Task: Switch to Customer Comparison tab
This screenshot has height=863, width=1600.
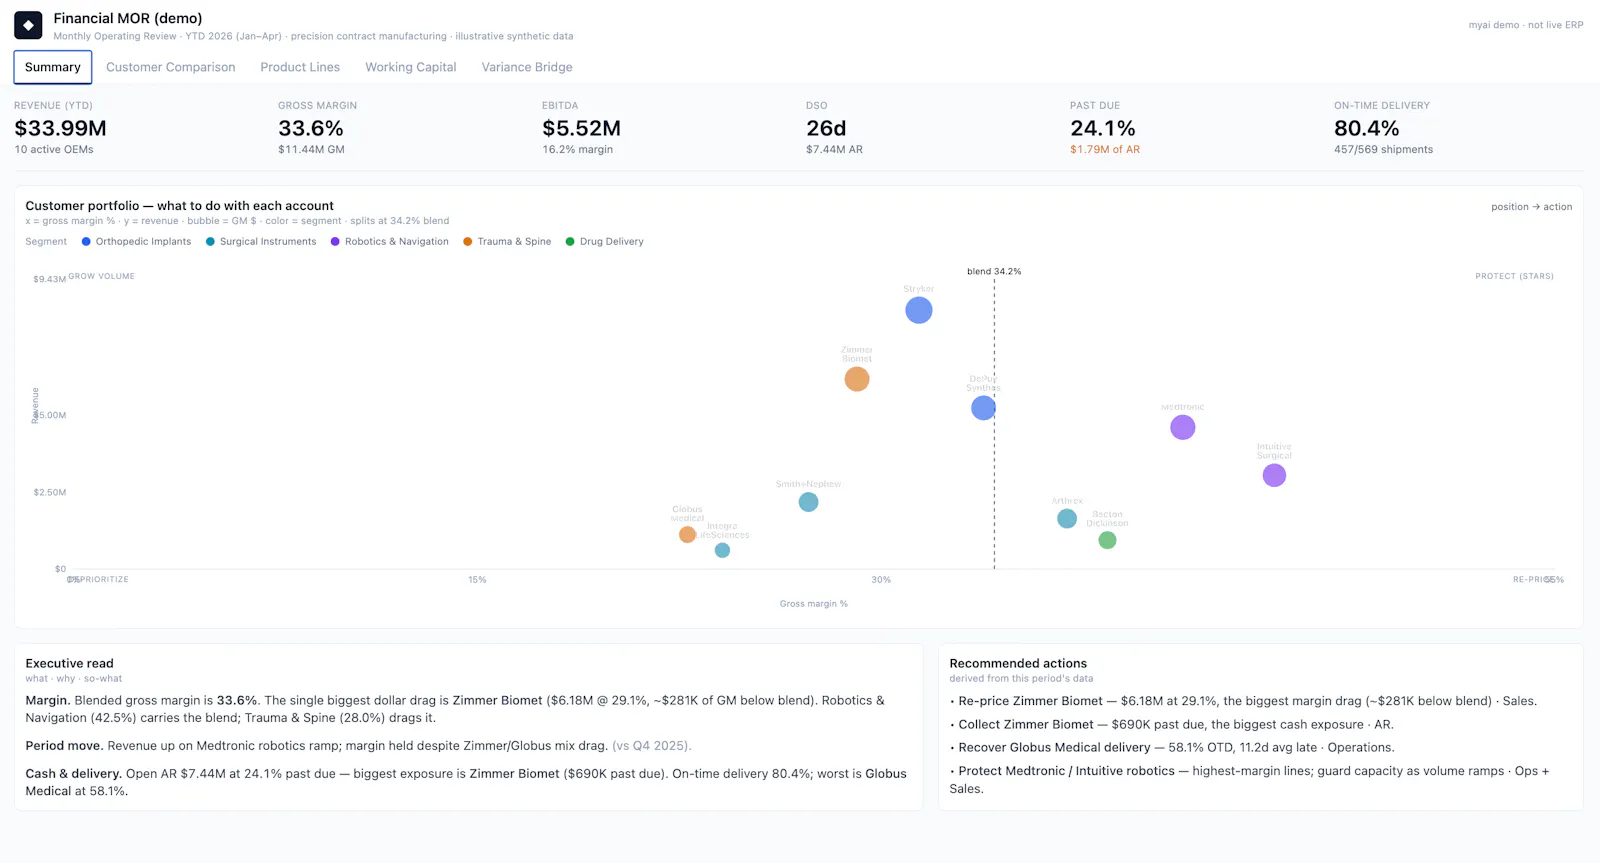Action: (171, 67)
